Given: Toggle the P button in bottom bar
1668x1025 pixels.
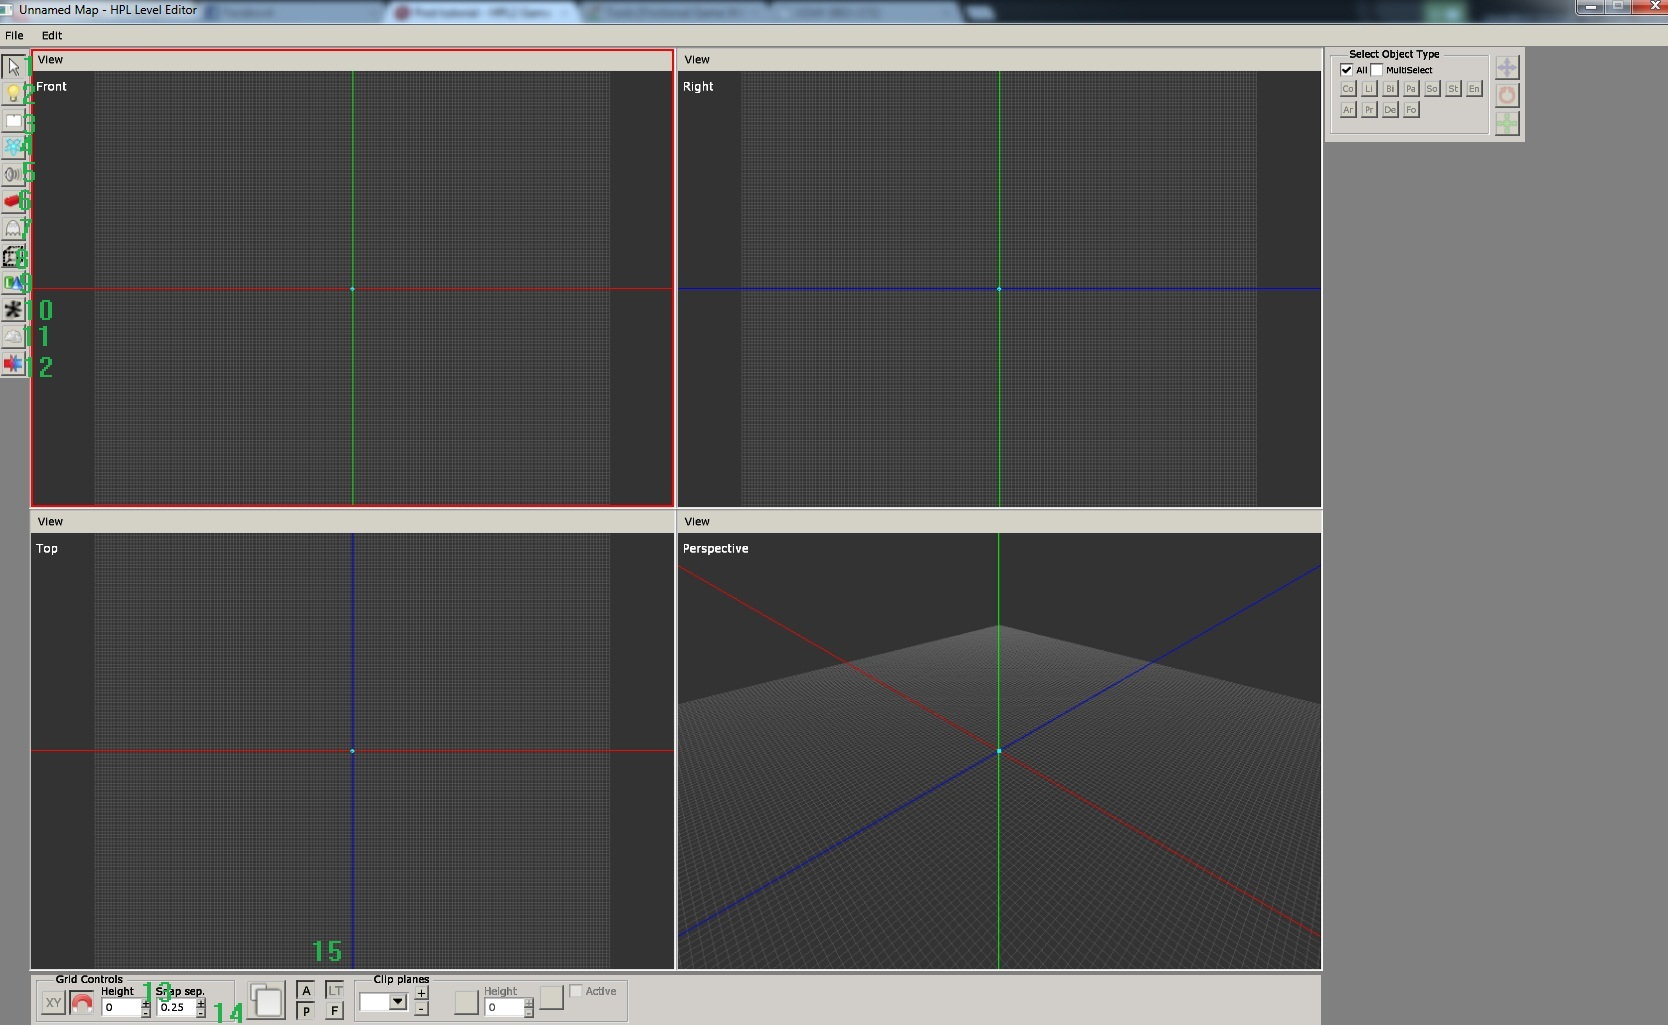Looking at the screenshot, I should (306, 1011).
